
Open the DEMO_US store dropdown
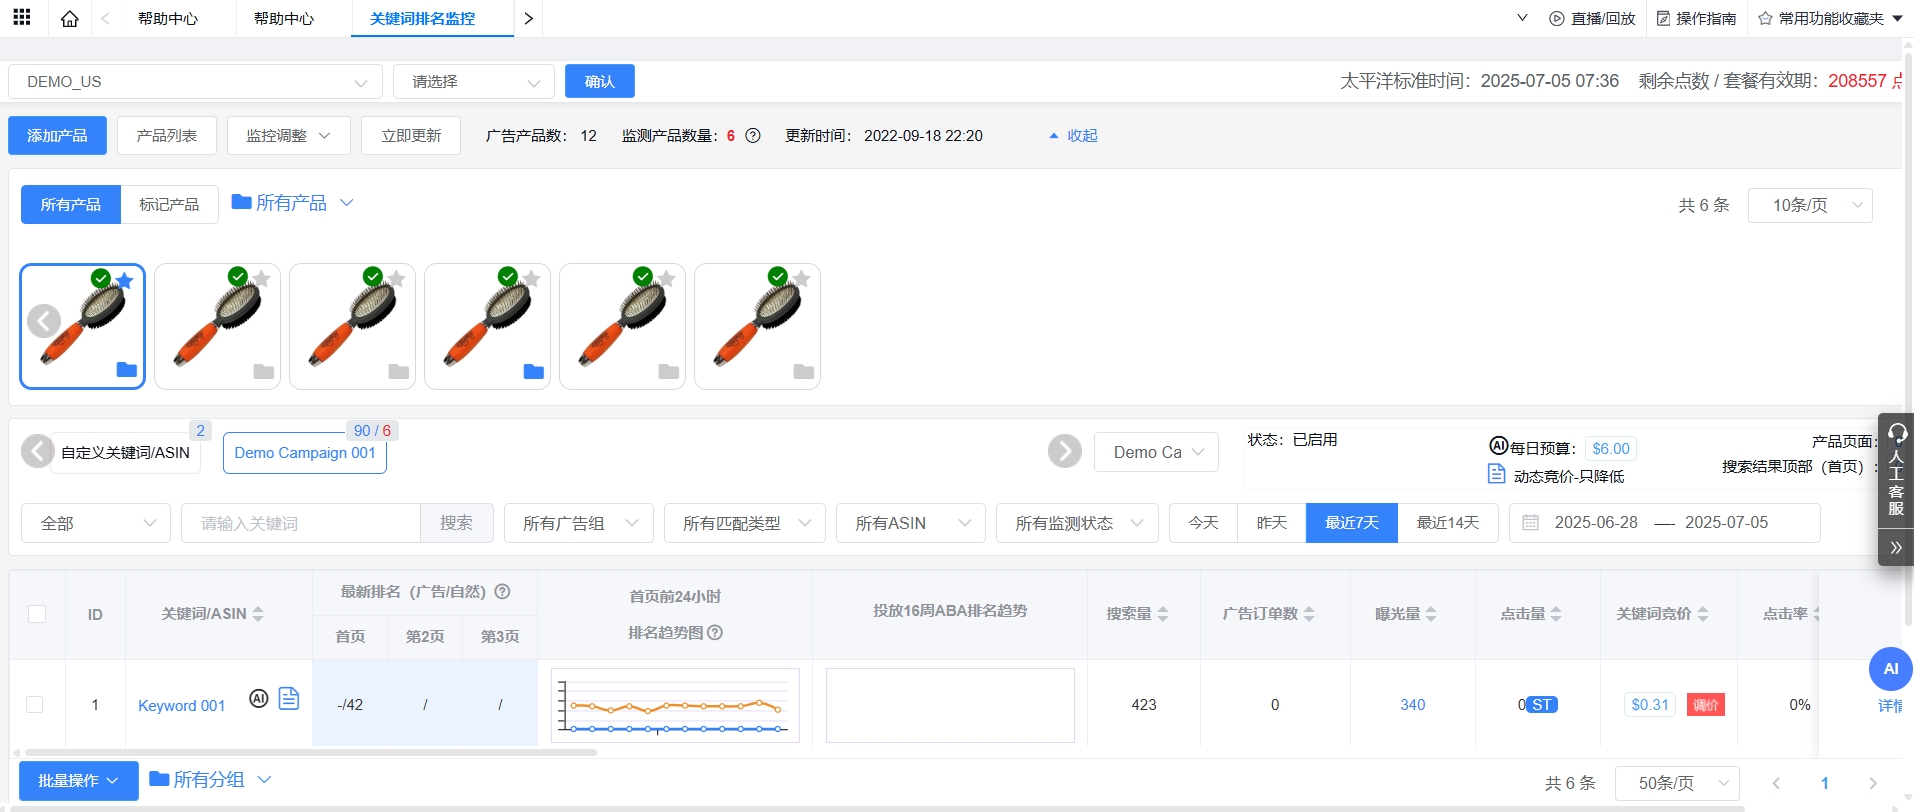tap(195, 82)
